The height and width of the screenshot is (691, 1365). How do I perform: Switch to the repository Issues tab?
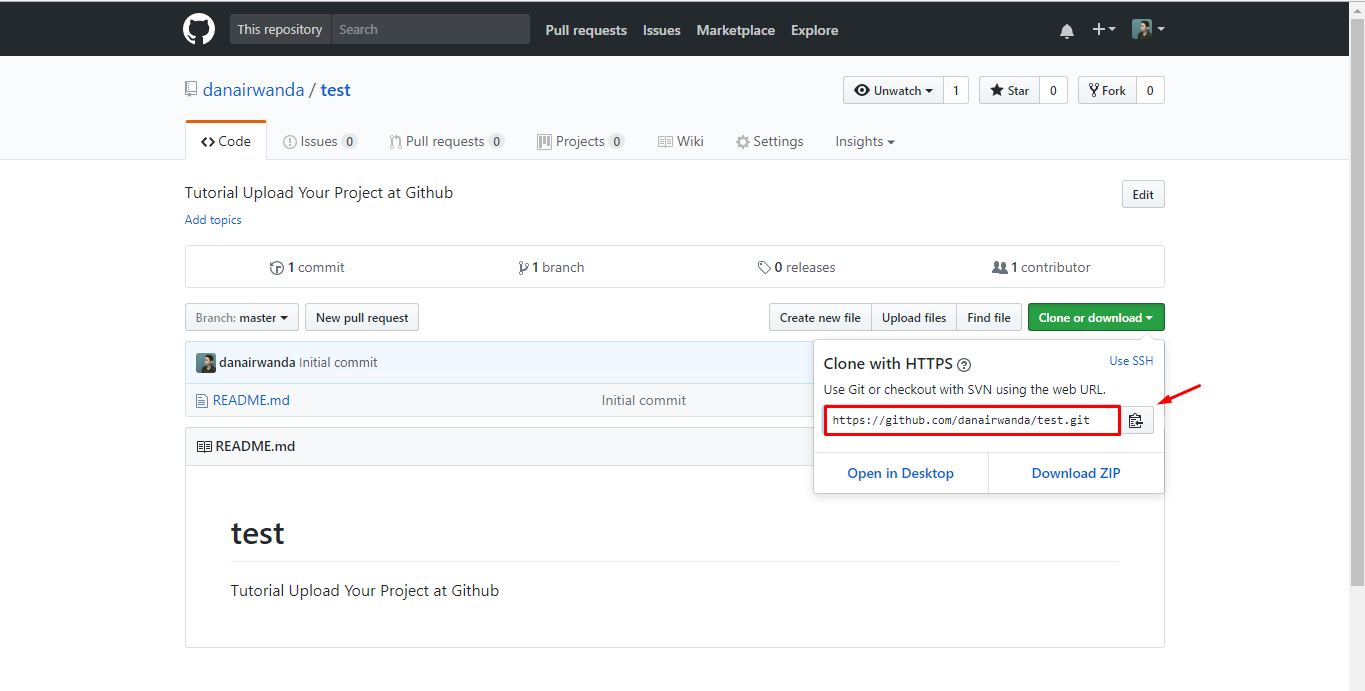coord(320,141)
